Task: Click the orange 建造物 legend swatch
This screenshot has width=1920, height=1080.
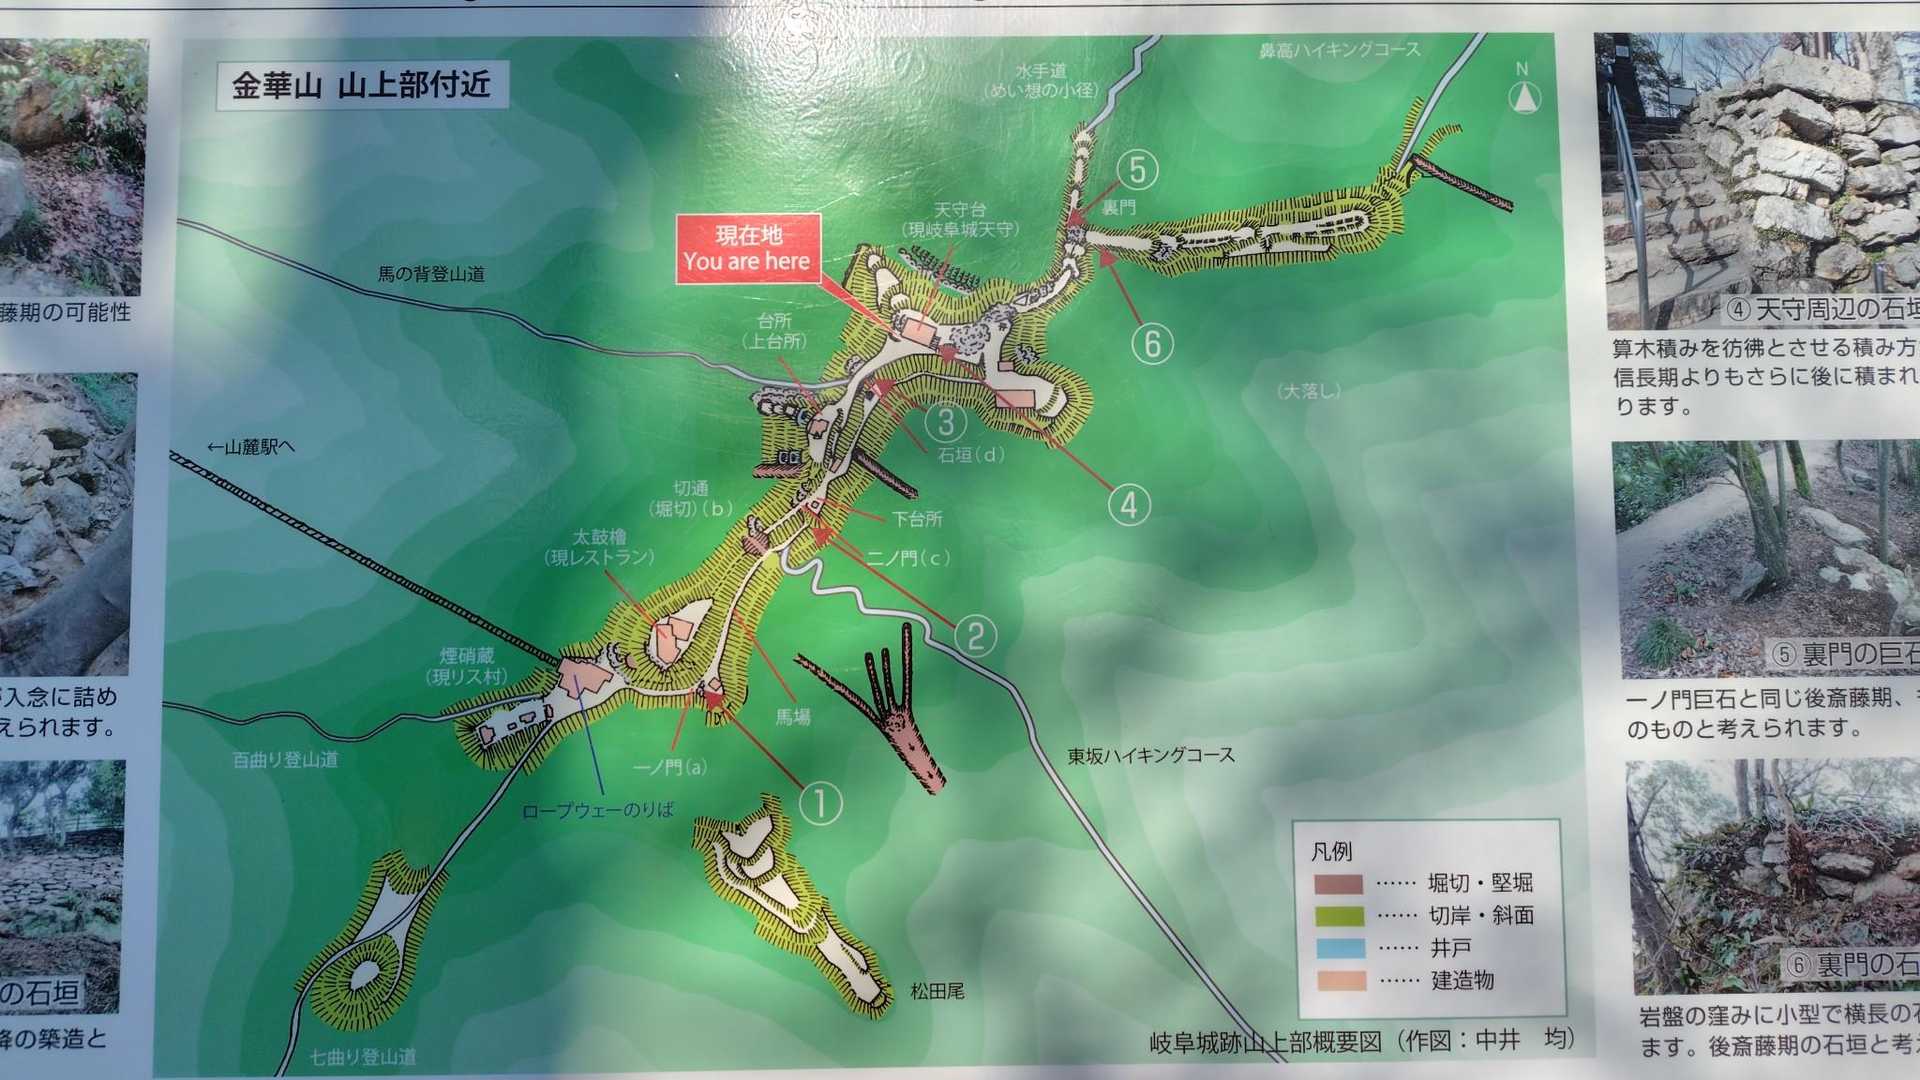Action: pyautogui.click(x=1340, y=980)
